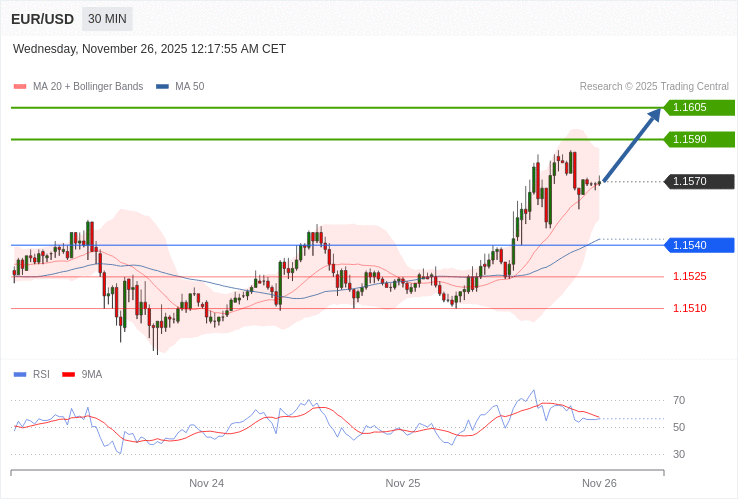
Task: Click the blue upward forecast arrow
Action: (632, 145)
